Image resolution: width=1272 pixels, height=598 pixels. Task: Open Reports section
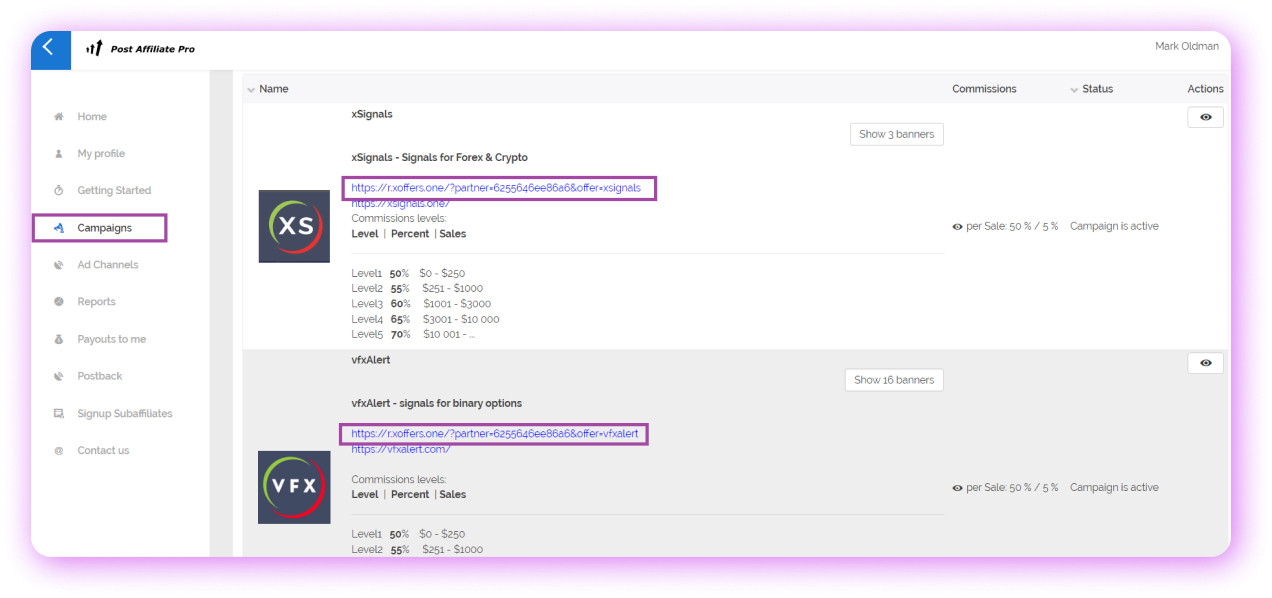pyautogui.click(x=96, y=302)
